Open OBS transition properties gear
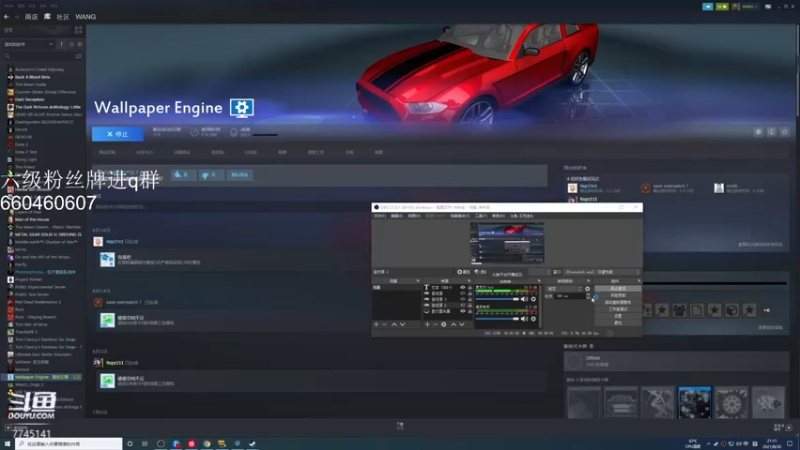The height and width of the screenshot is (450, 800). coord(587,289)
